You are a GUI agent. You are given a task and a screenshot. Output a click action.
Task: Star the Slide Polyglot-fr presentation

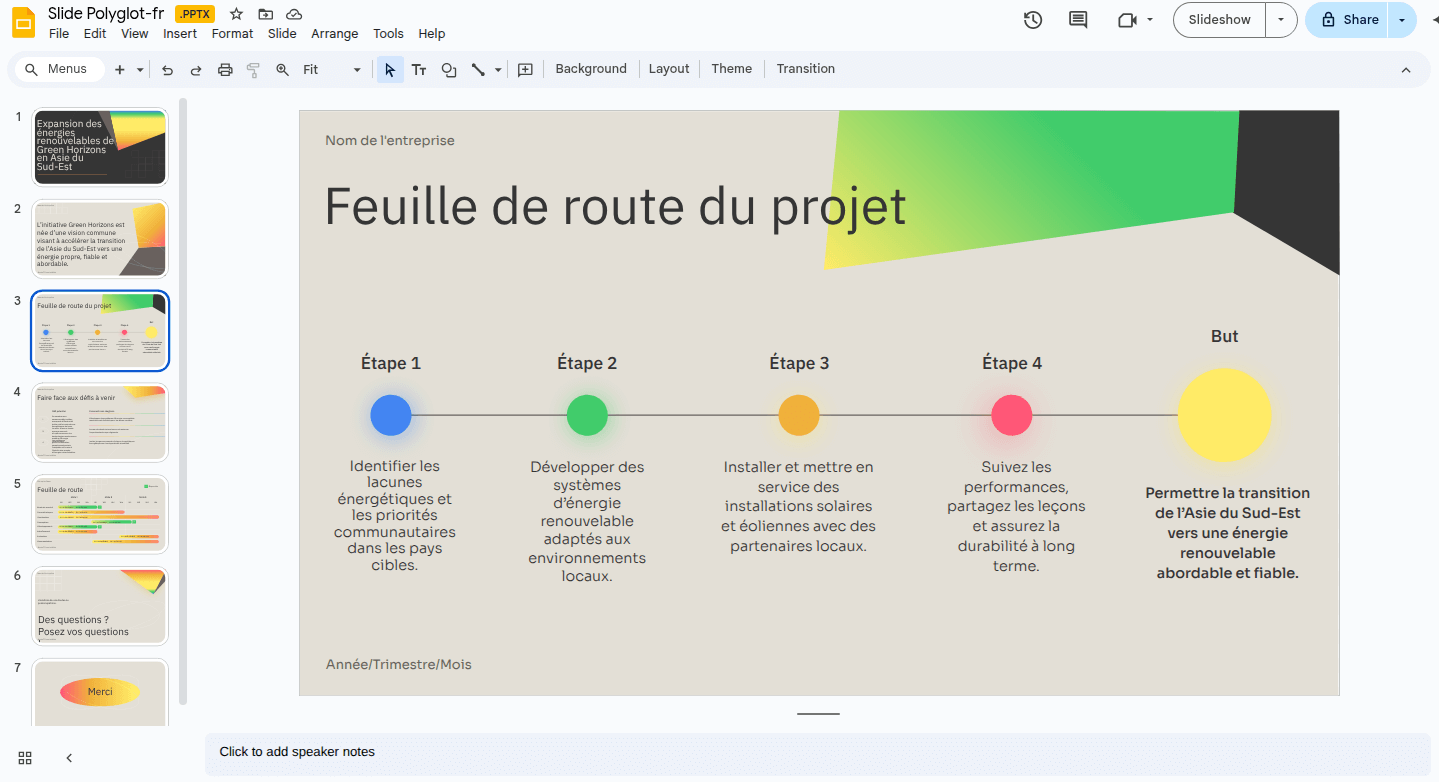236,14
